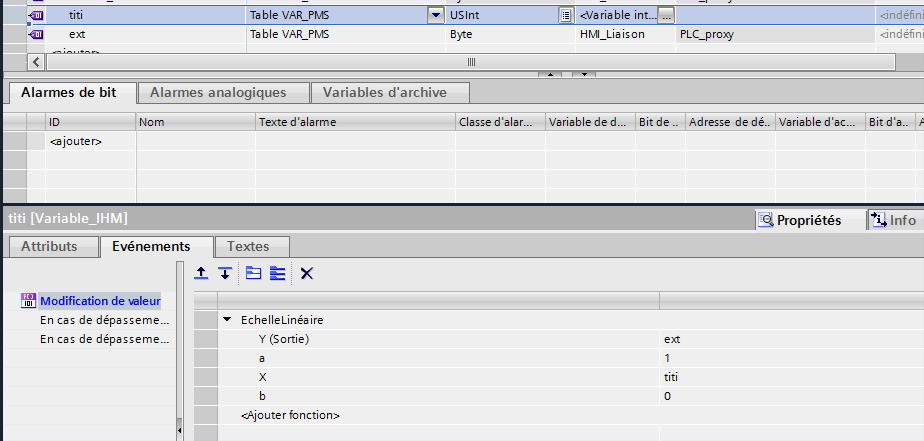Open the Table VAR_PMS dropdown for titi
The image size is (924, 441).
pyautogui.click(x=435, y=15)
